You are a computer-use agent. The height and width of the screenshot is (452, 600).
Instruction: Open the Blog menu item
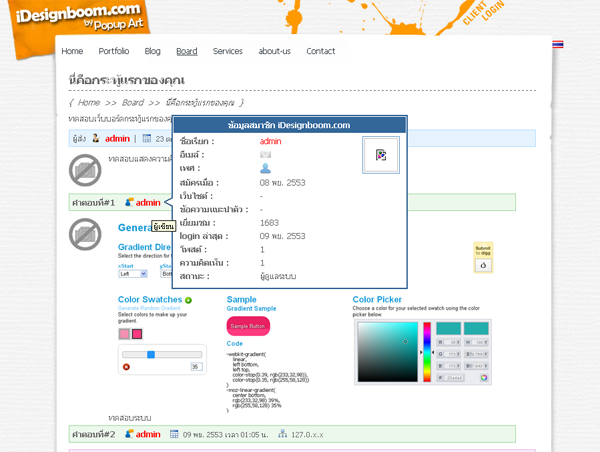pos(152,51)
